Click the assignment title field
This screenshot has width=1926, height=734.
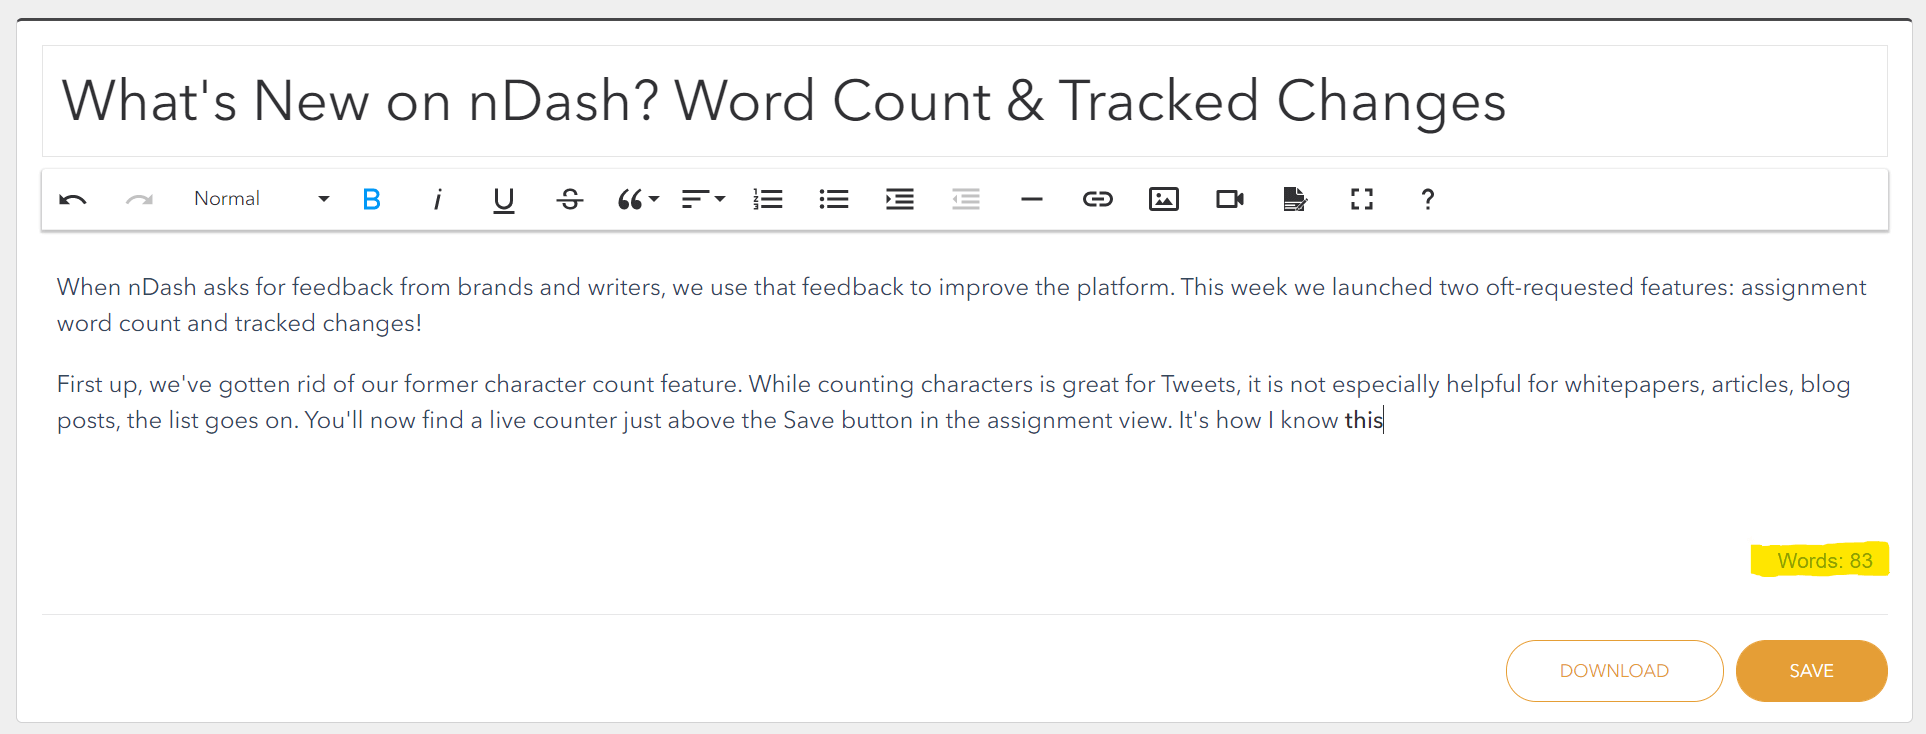click(964, 101)
